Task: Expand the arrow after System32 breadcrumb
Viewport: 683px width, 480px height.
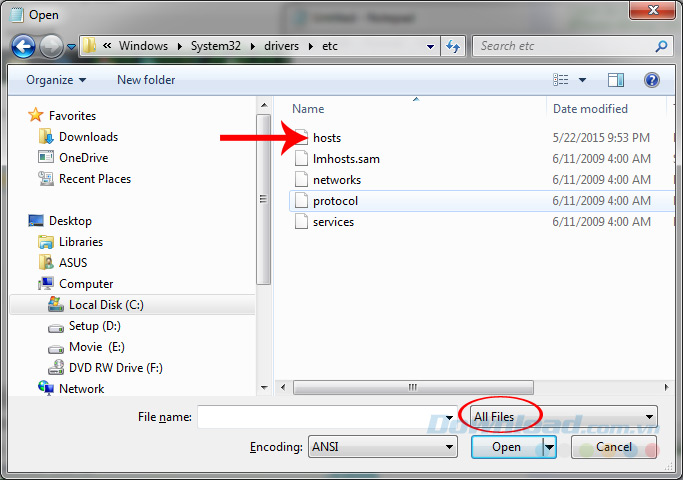Action: pos(253,46)
